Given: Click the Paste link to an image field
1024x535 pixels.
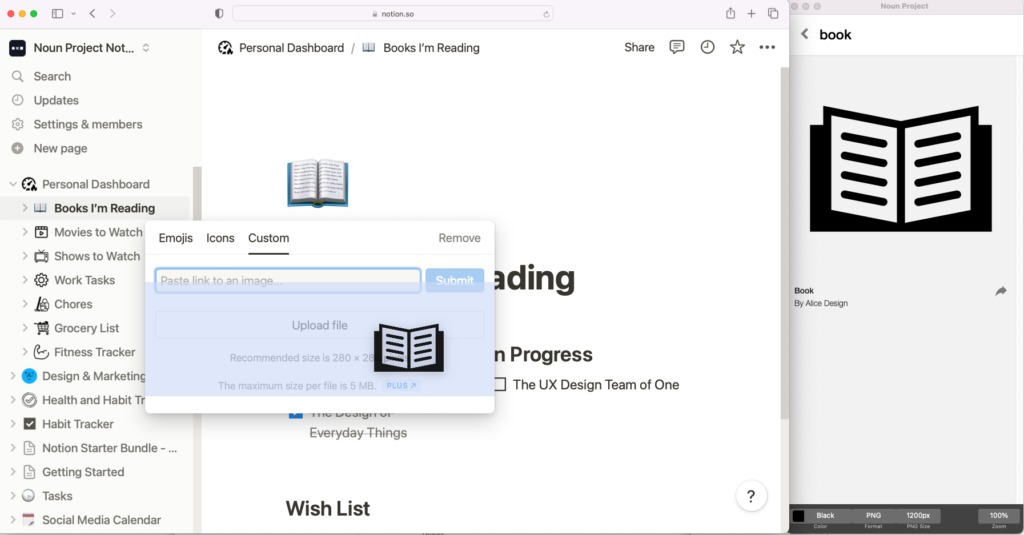Looking at the screenshot, I should [x=288, y=280].
